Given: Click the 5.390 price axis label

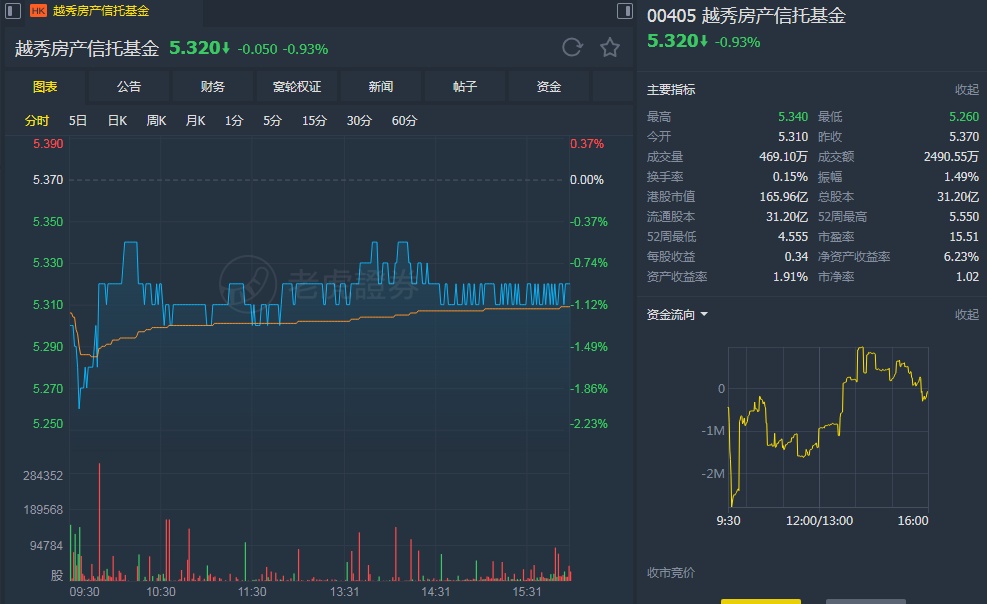Looking at the screenshot, I should (x=48, y=144).
